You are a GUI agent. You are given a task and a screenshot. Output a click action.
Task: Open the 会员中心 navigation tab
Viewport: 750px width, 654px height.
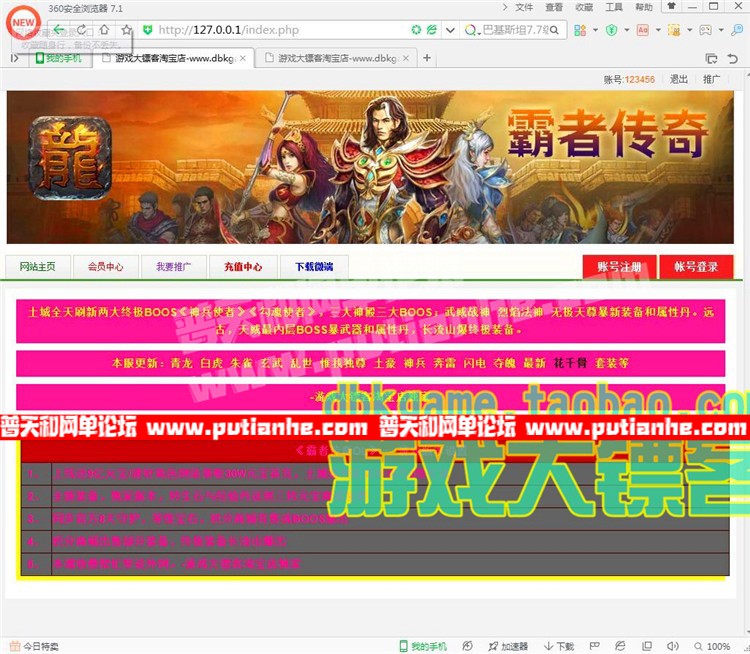click(x=106, y=267)
